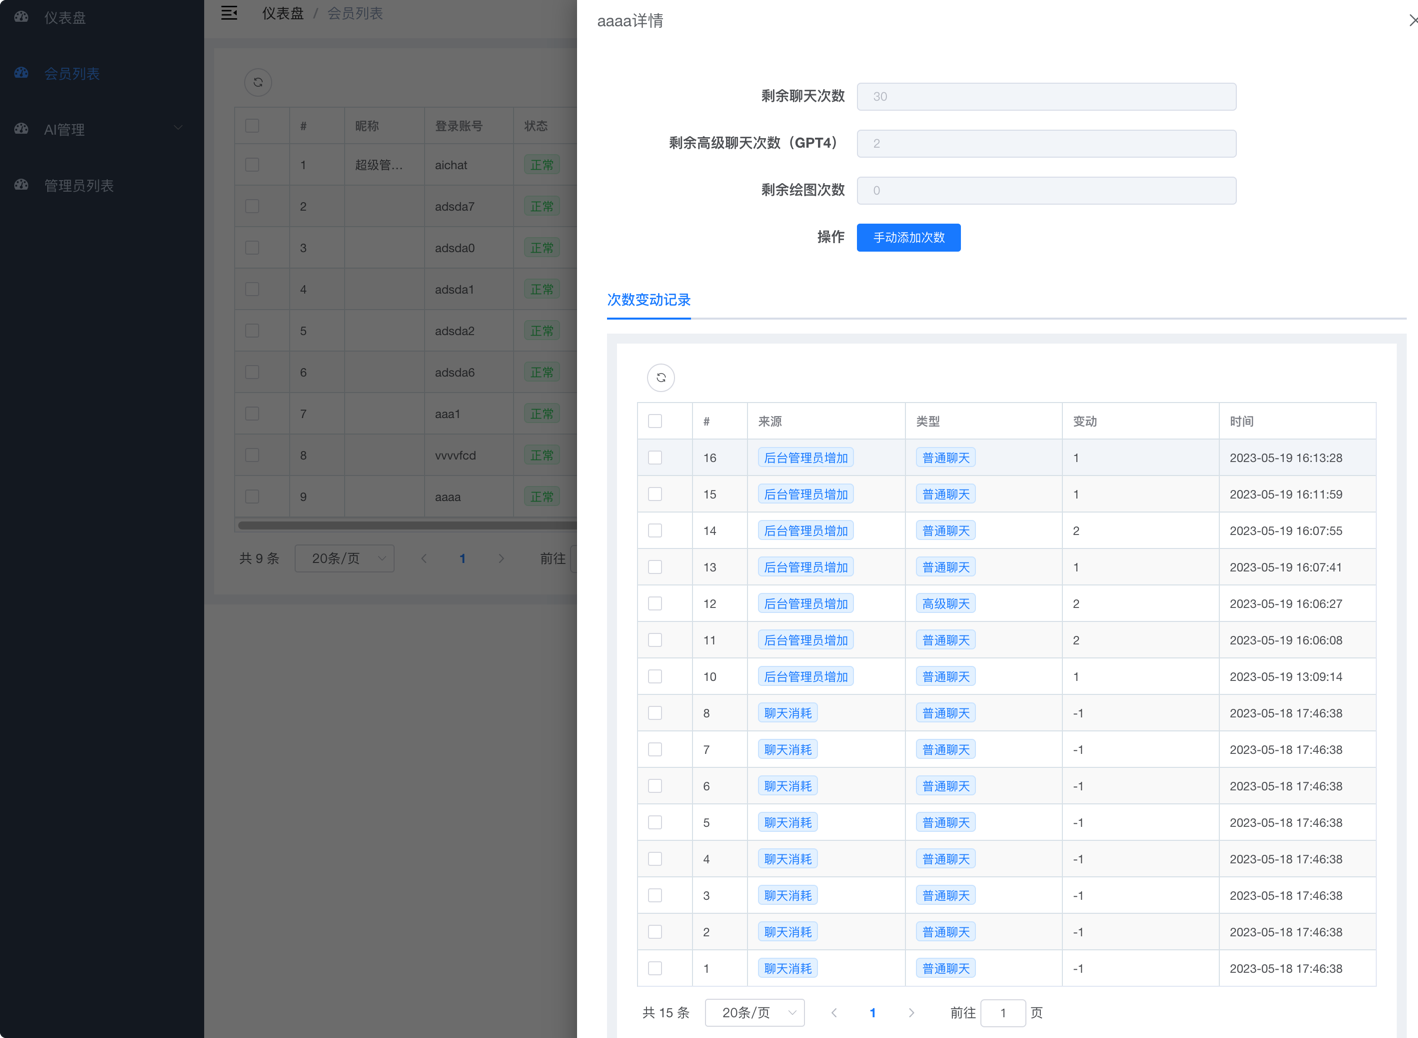Check the row 12 高级聊天 record checkbox

coord(655,604)
